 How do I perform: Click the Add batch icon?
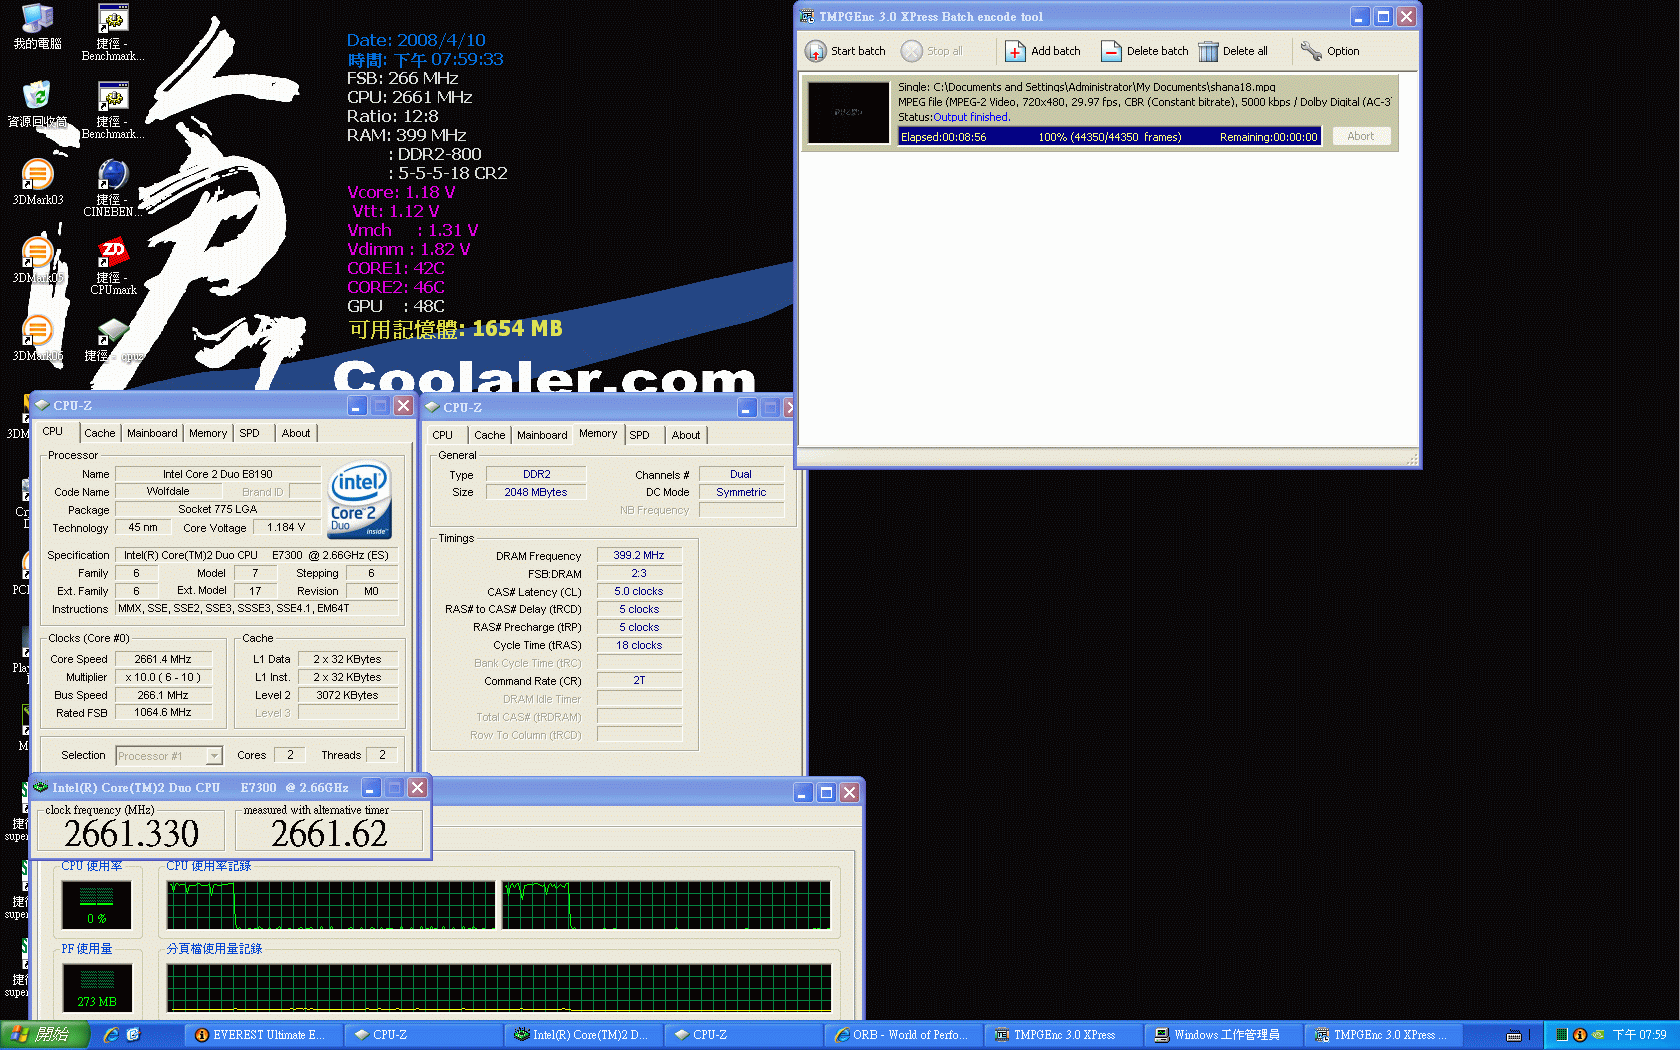(1015, 51)
